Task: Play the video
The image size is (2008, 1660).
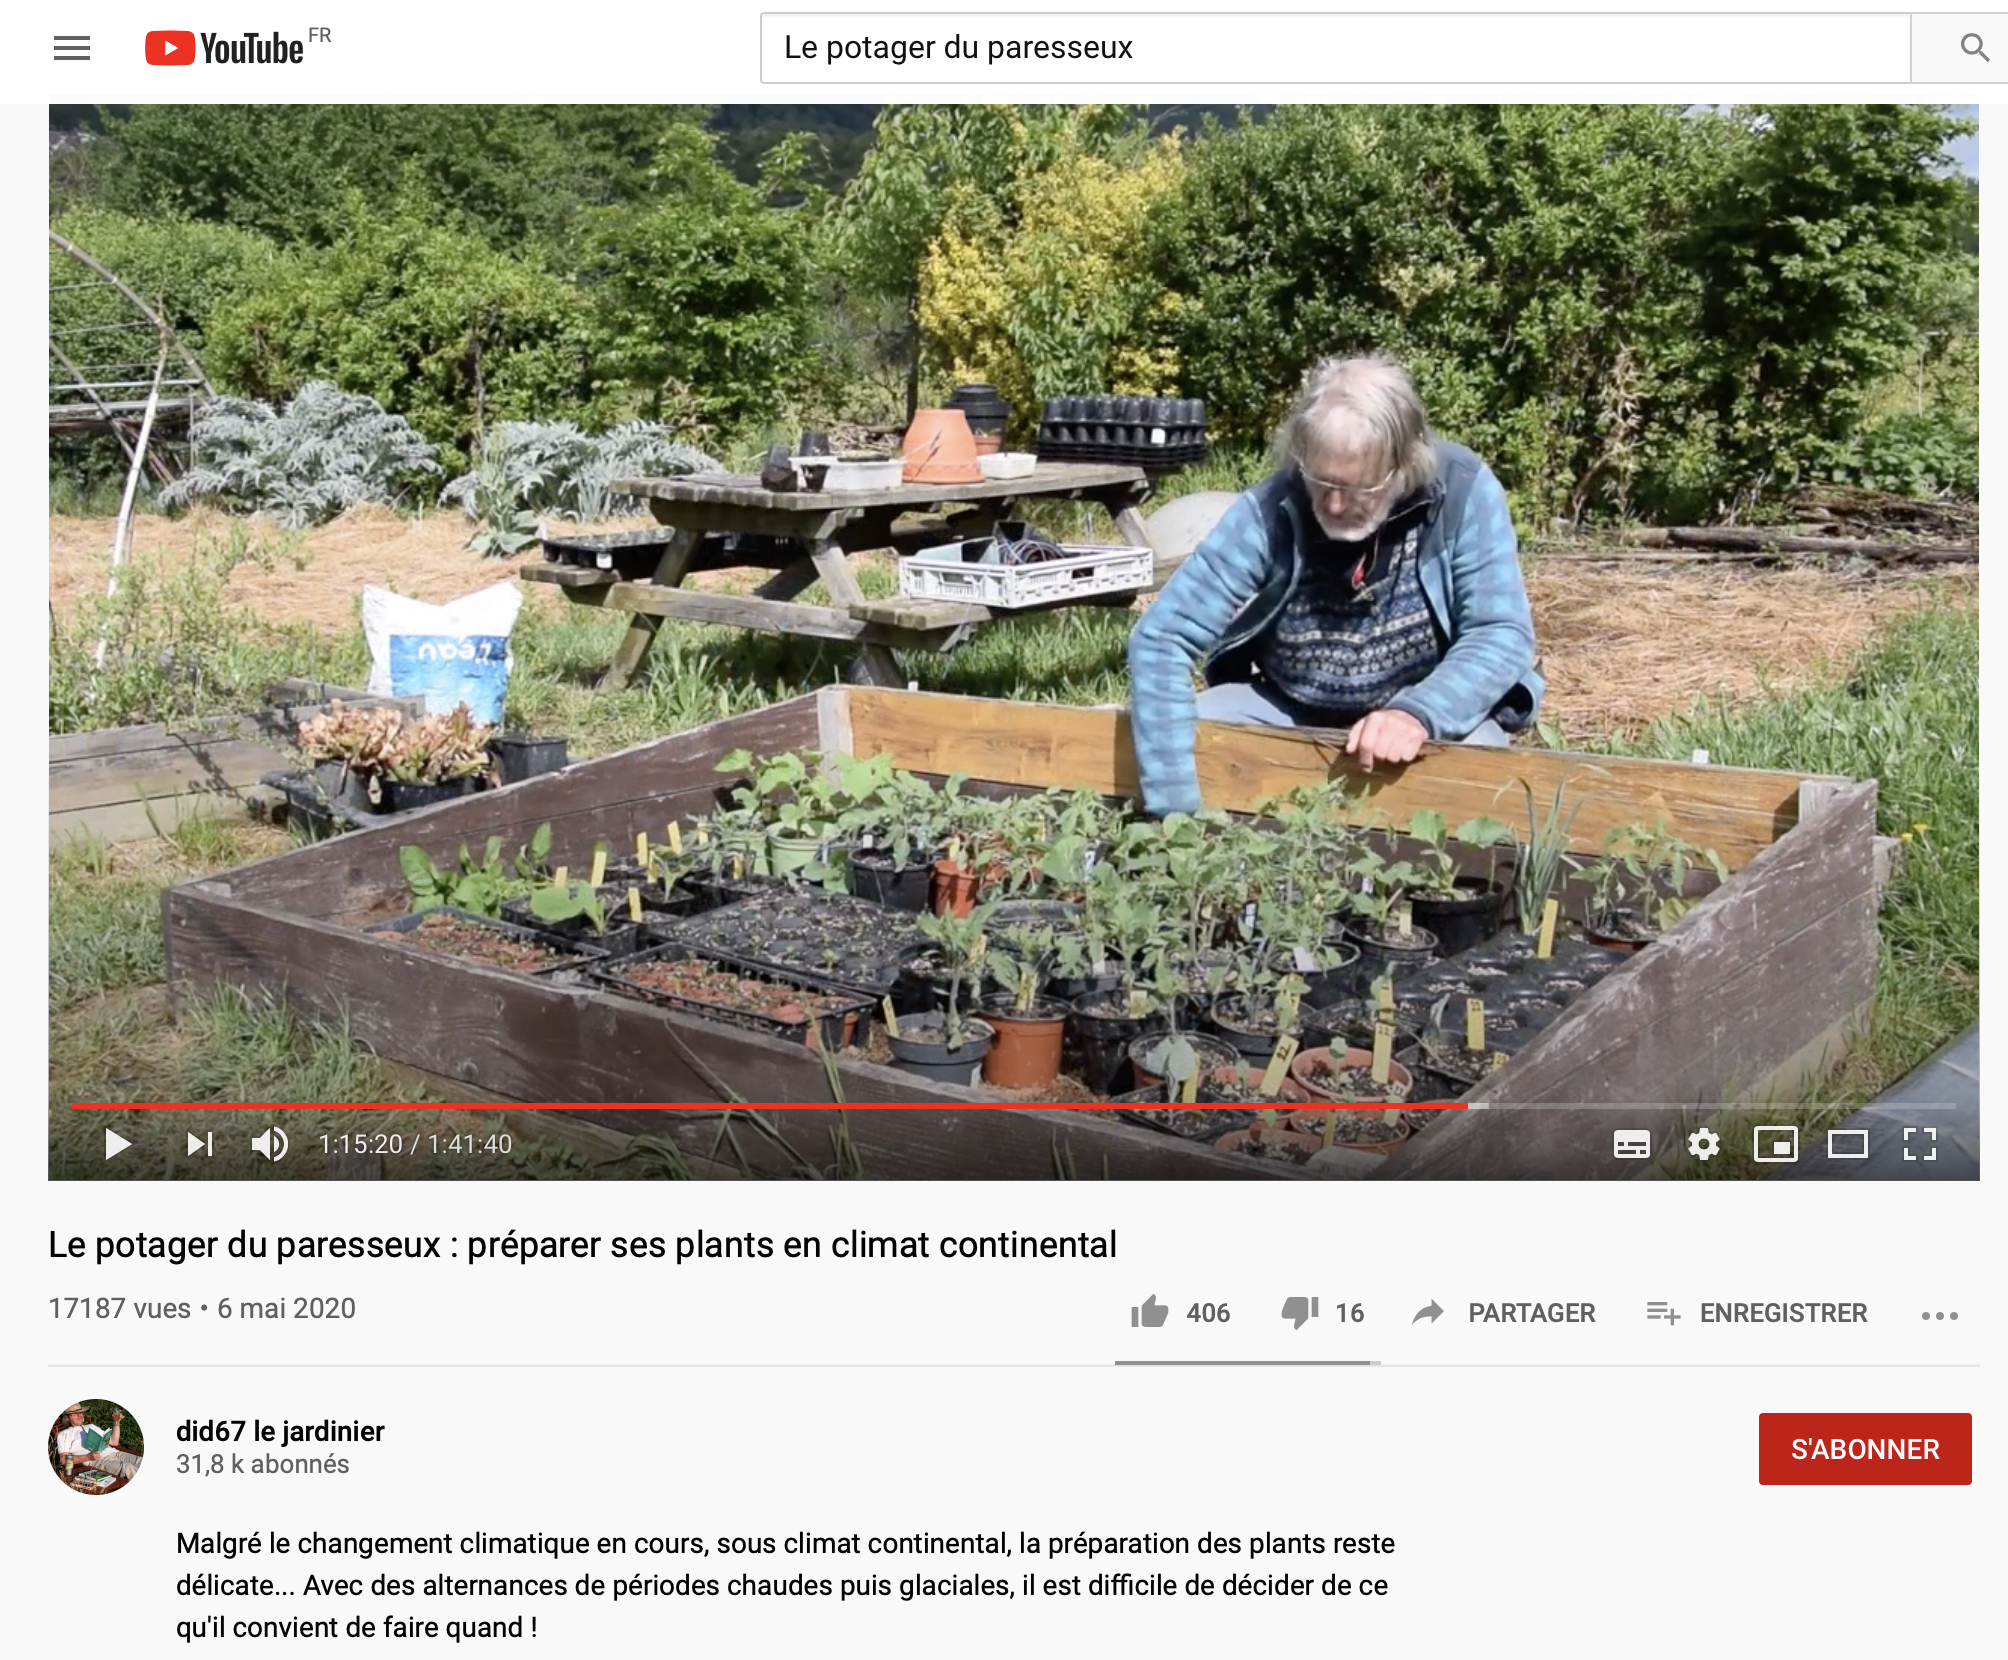Action: point(118,1144)
